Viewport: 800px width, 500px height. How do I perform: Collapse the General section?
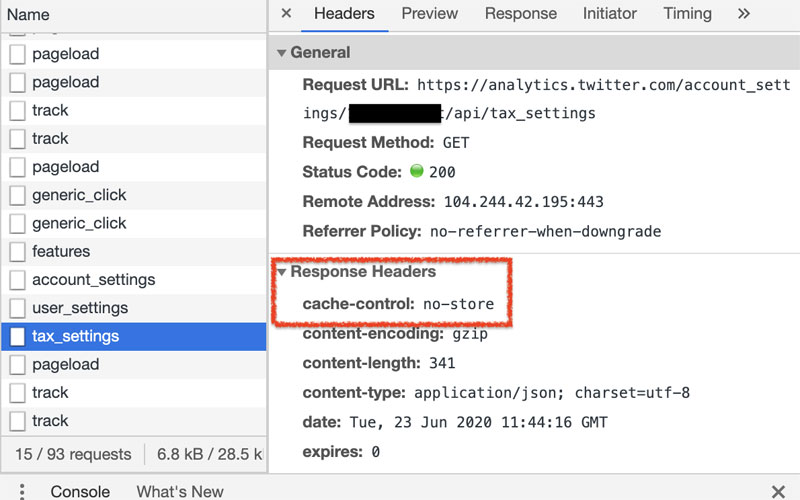pyautogui.click(x=282, y=52)
